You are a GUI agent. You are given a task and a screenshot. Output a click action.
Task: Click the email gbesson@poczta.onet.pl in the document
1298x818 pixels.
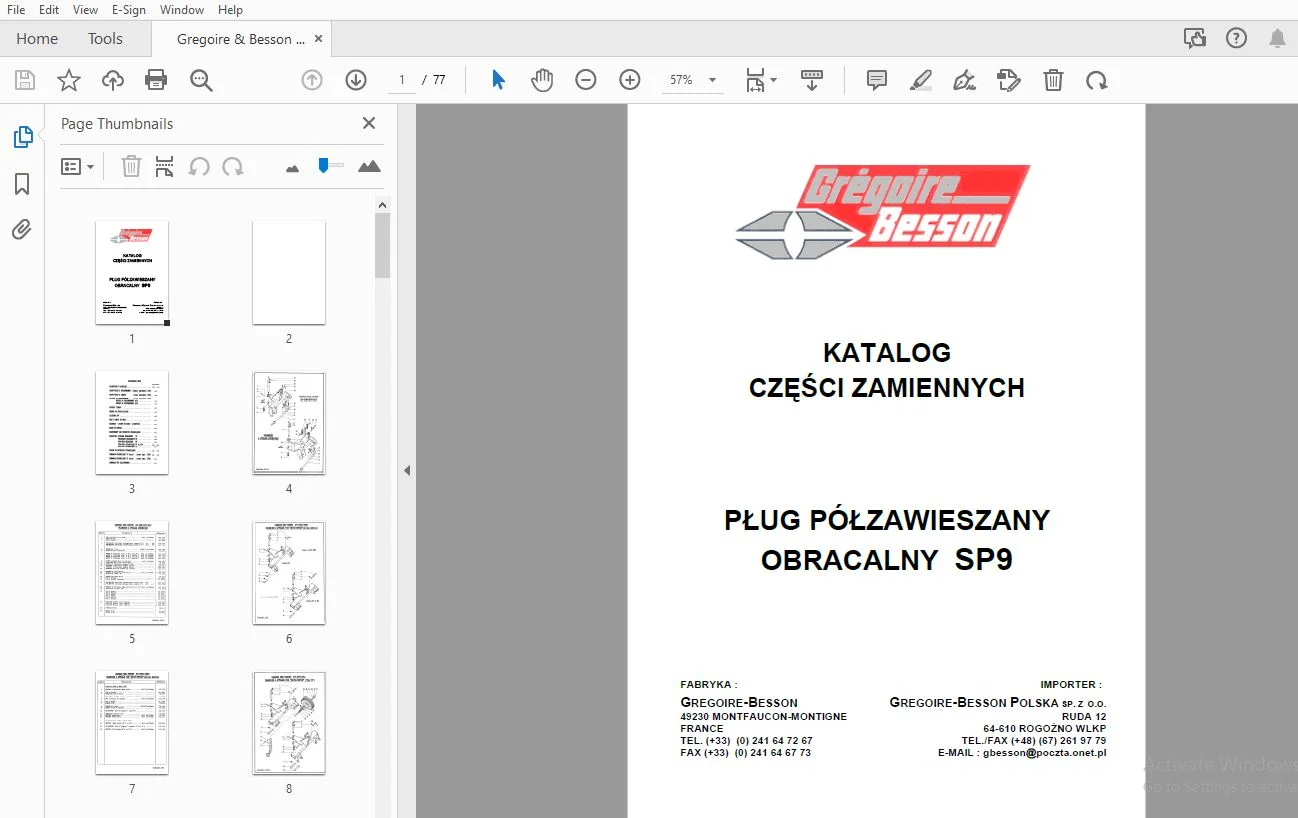1044,753
